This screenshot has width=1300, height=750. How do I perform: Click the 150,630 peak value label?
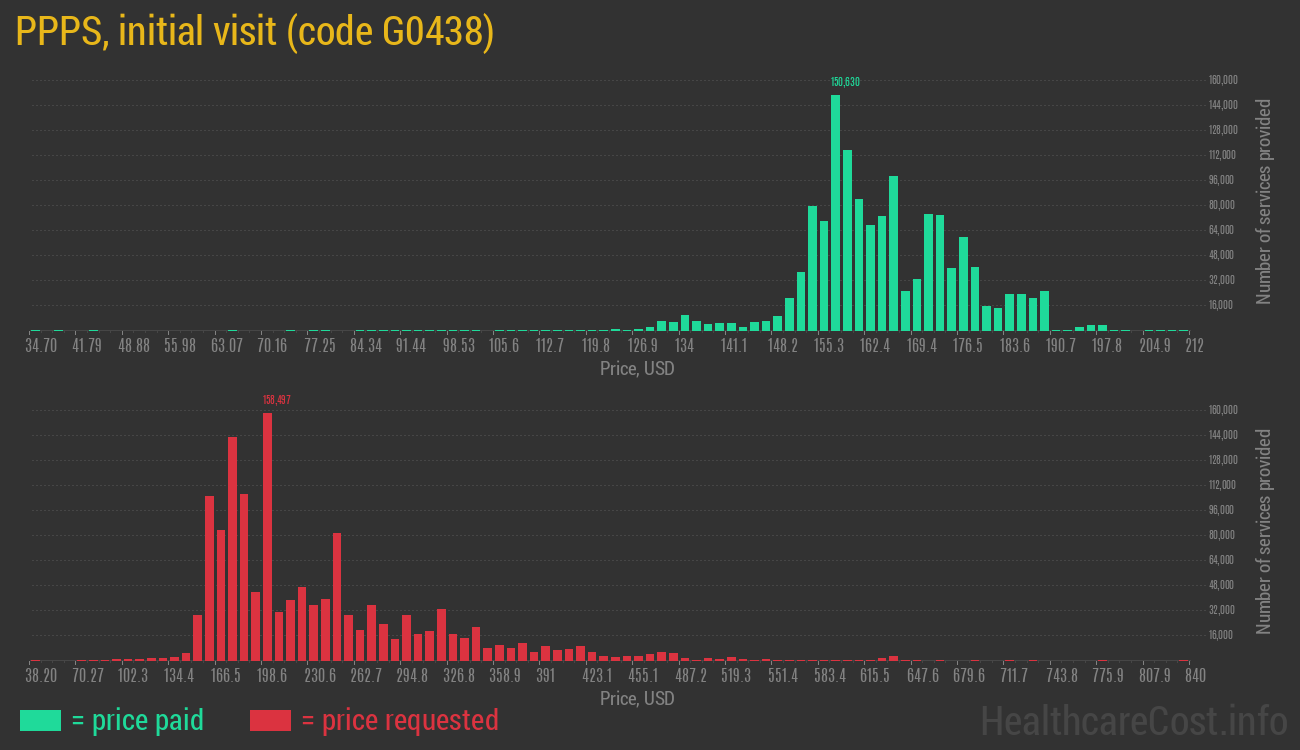[x=845, y=82]
